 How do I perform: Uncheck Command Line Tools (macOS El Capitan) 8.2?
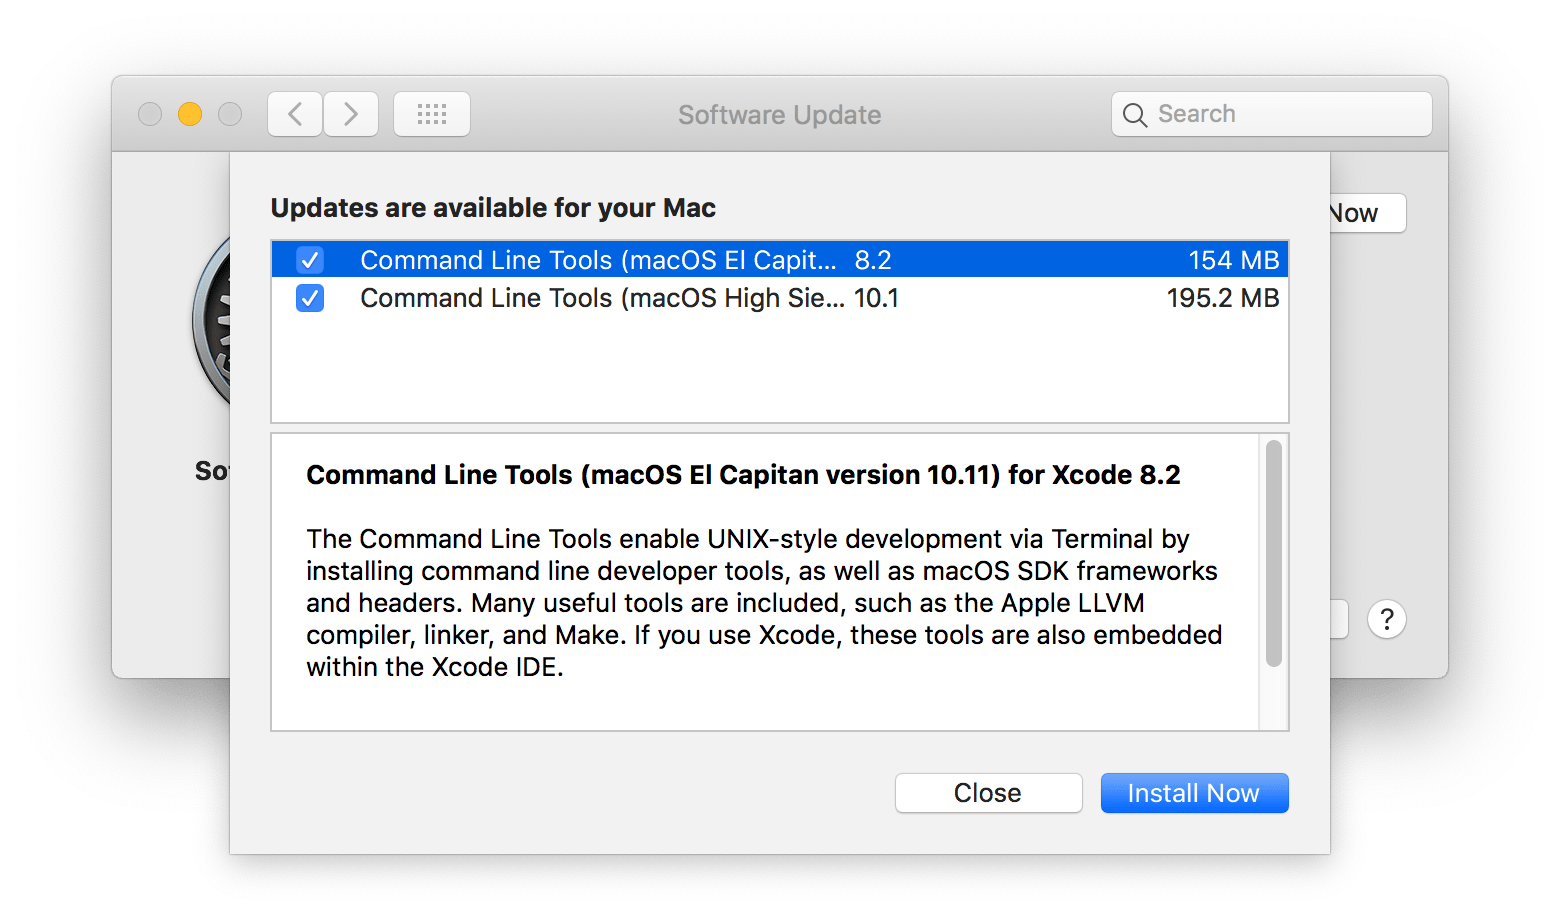310,259
